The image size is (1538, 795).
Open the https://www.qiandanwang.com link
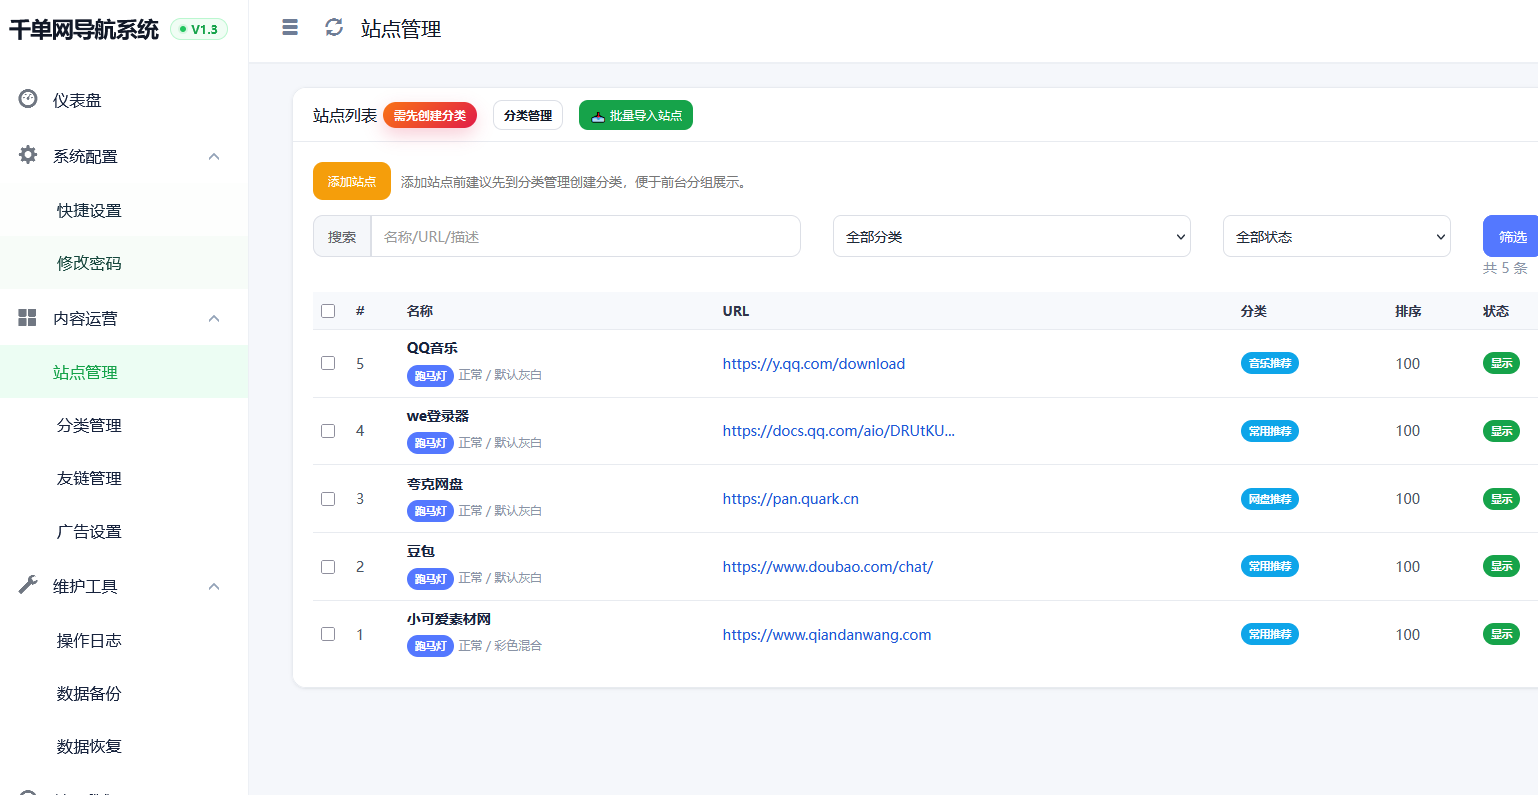[x=827, y=635]
